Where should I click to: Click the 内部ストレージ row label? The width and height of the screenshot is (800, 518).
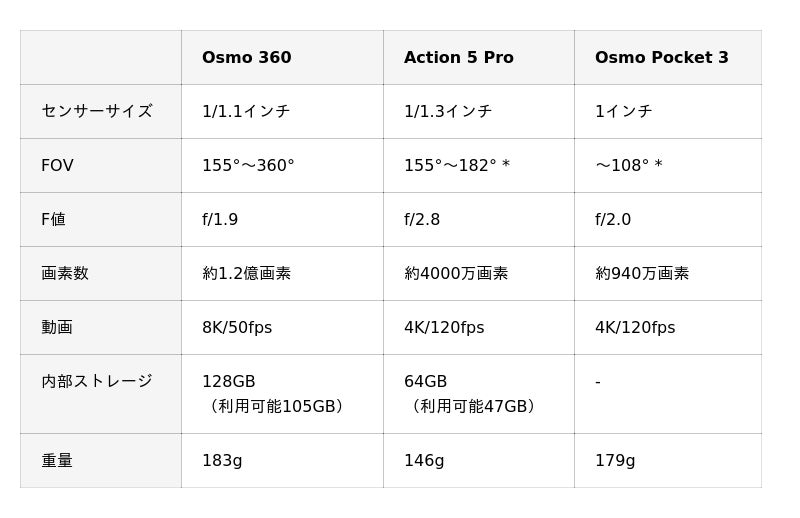point(97,382)
